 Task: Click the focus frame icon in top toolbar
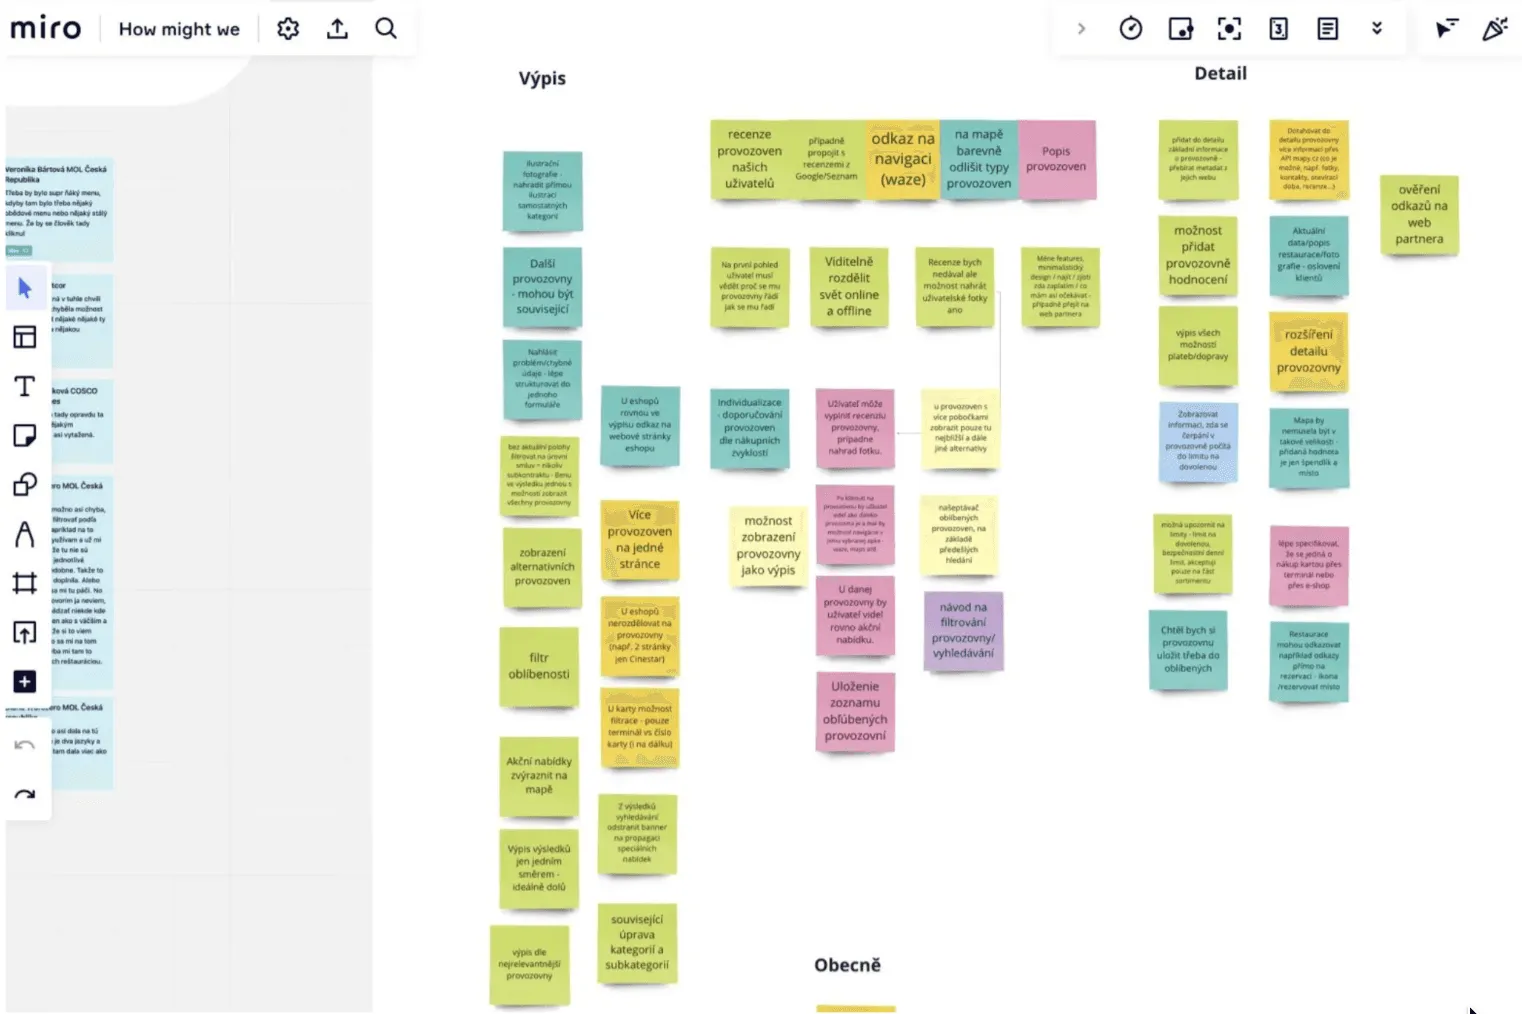tap(1229, 29)
